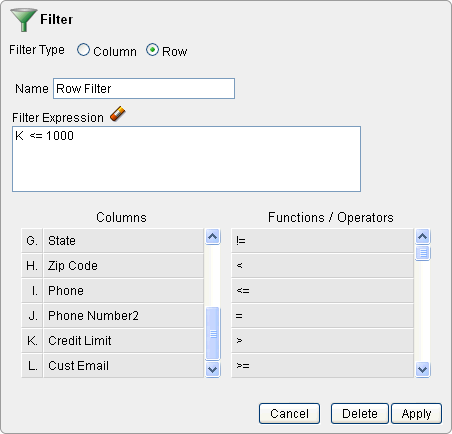Image resolution: width=452 pixels, height=434 pixels.
Task: Insert the != operator
Action: [322, 241]
